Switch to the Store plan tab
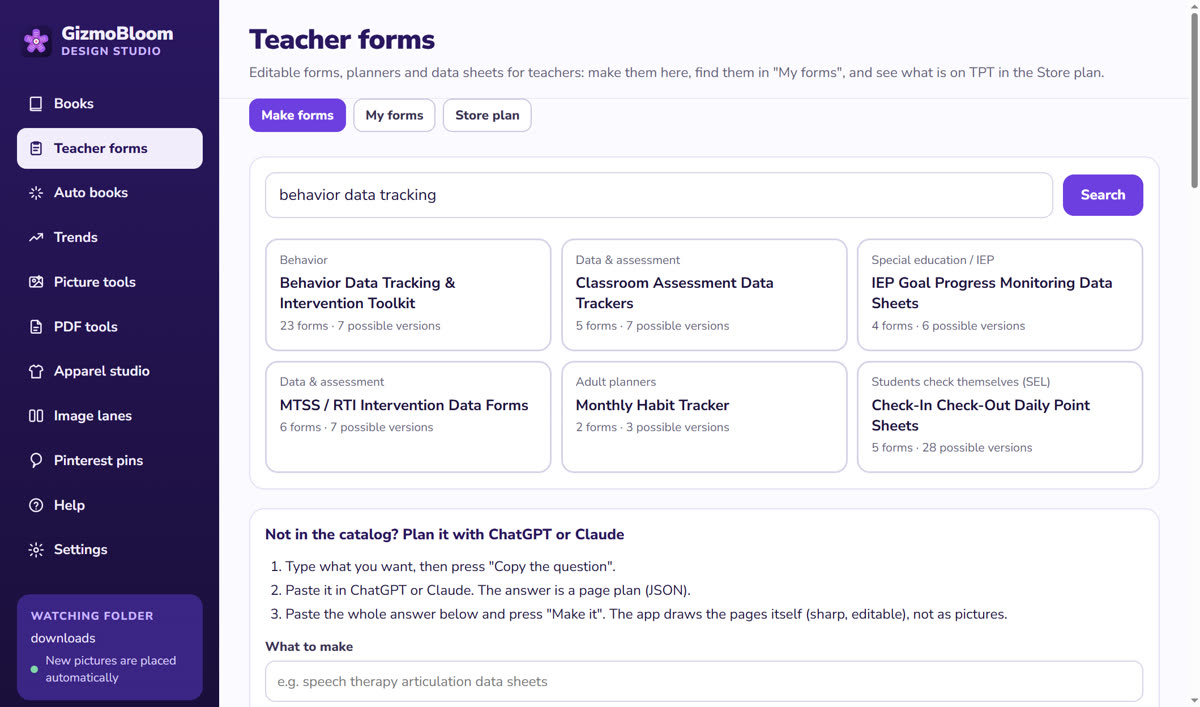Screen dimensions: 1200x707 pos(487,115)
